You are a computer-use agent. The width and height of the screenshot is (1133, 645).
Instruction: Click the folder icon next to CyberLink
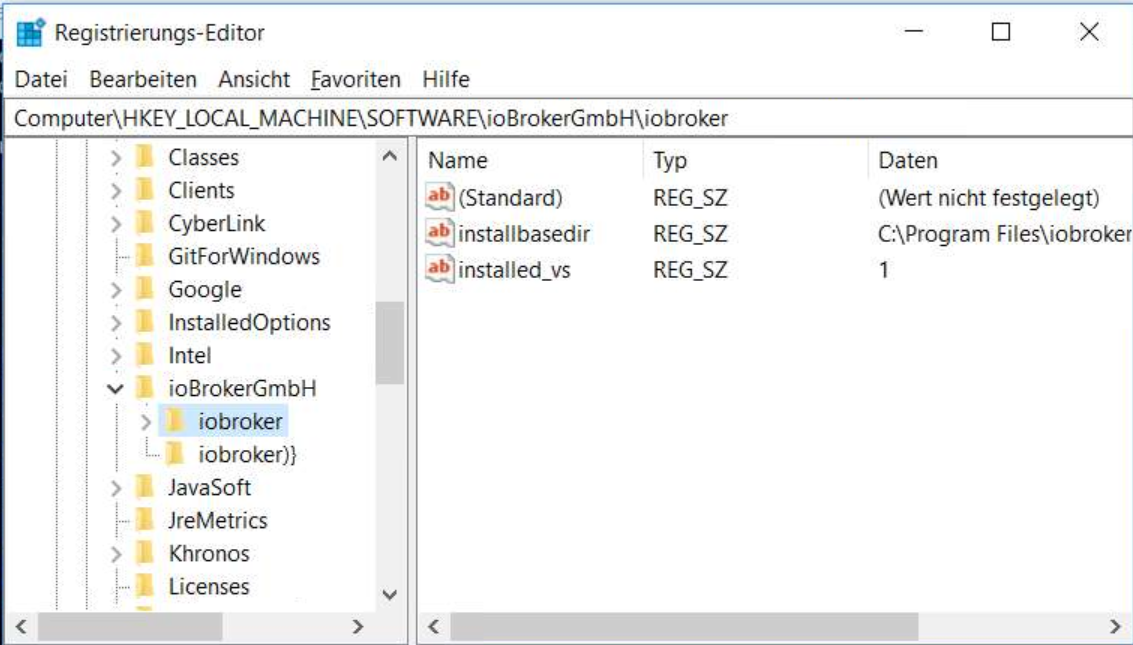coord(145,223)
